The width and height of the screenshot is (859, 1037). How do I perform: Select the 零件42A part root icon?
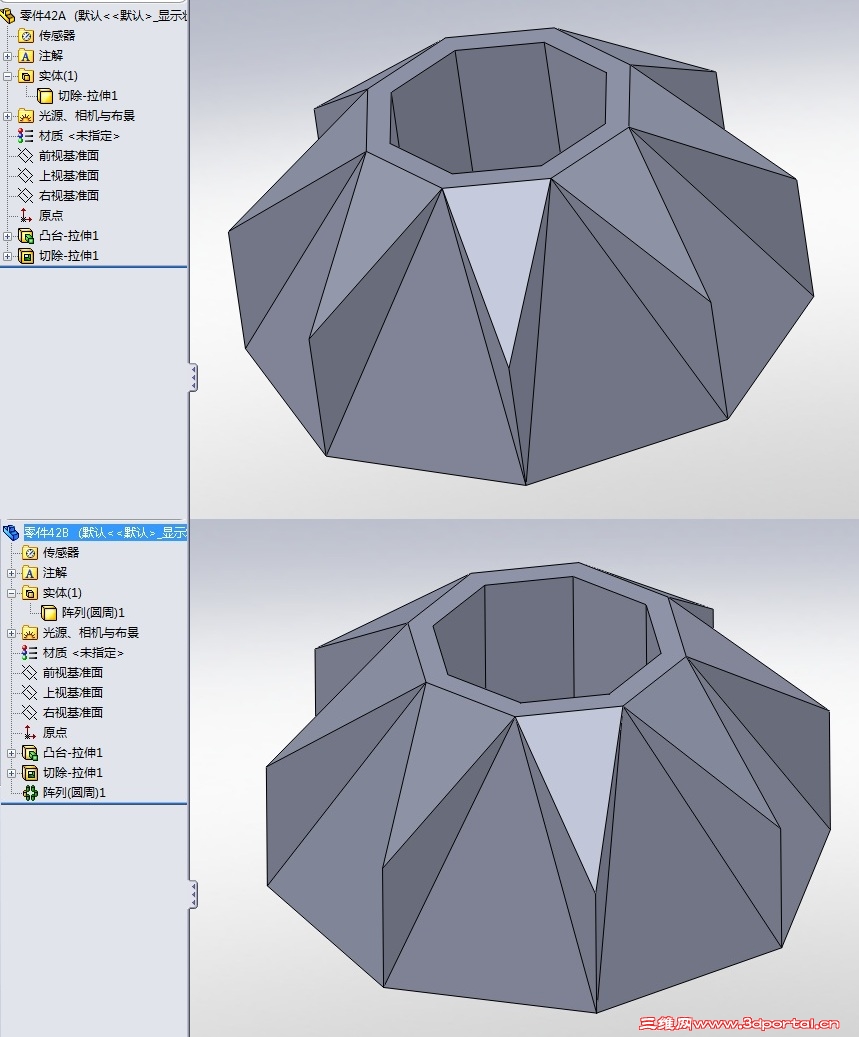coord(7,15)
